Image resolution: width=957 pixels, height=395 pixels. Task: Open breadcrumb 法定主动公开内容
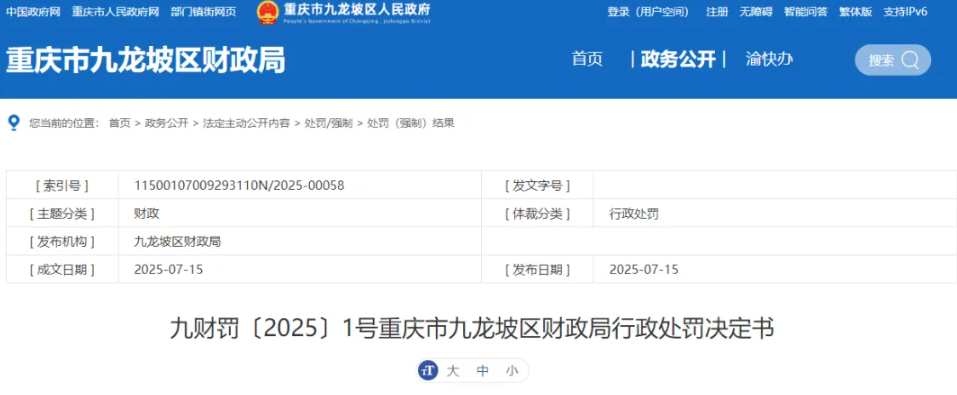point(246,123)
